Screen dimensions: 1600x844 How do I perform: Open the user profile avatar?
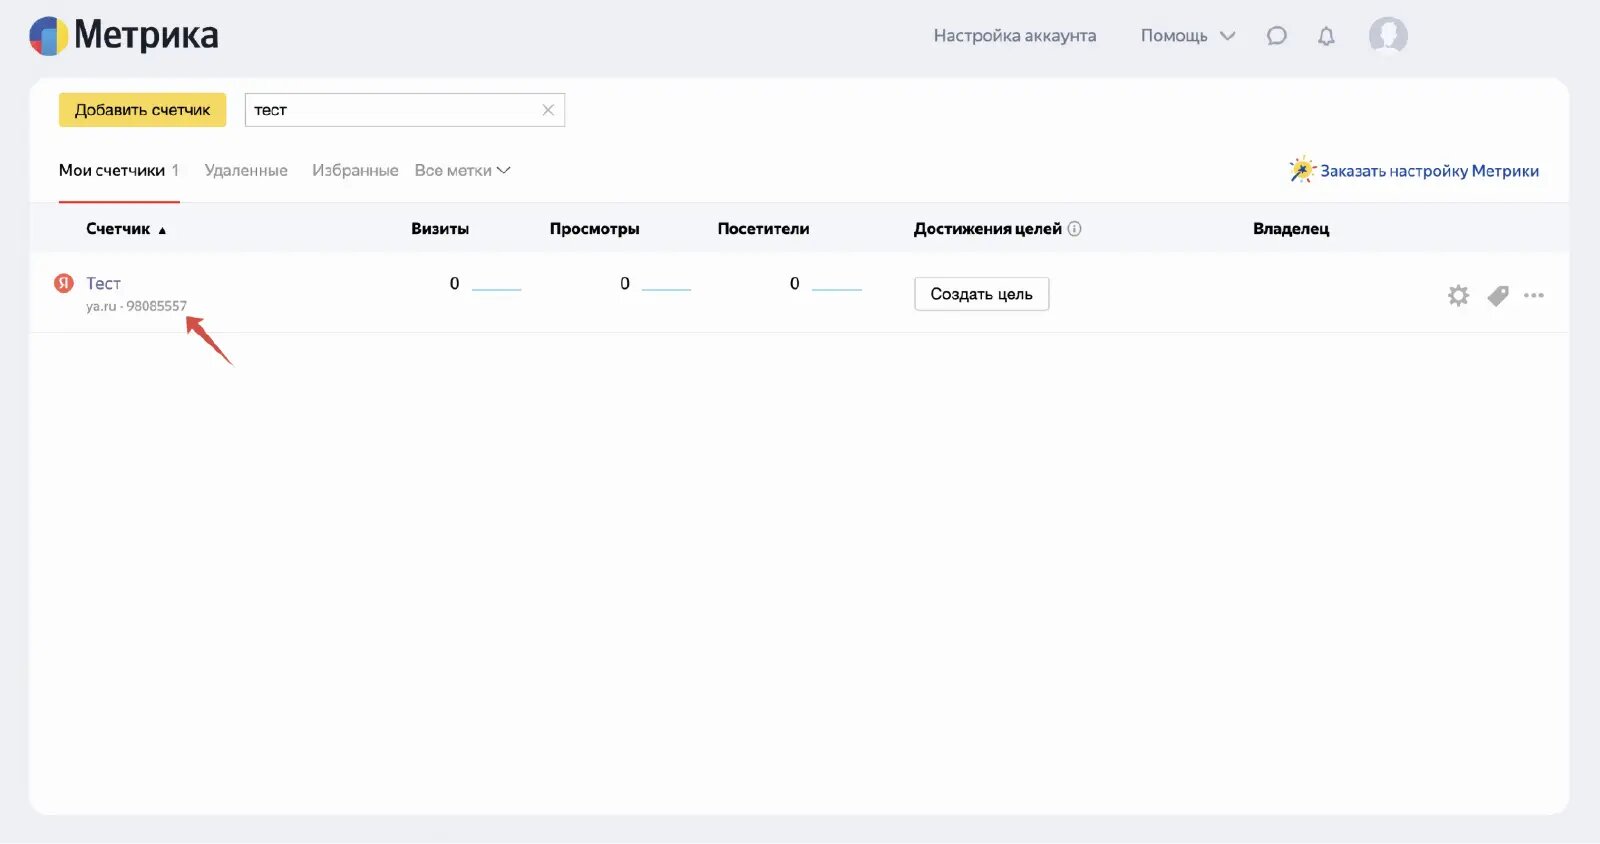pyautogui.click(x=1388, y=36)
